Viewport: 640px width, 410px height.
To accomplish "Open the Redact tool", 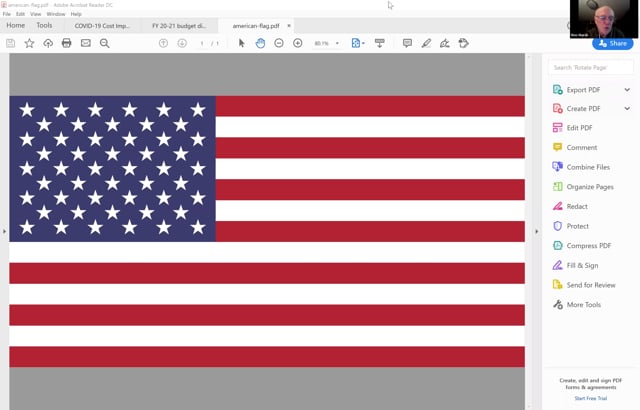I will (x=570, y=206).
